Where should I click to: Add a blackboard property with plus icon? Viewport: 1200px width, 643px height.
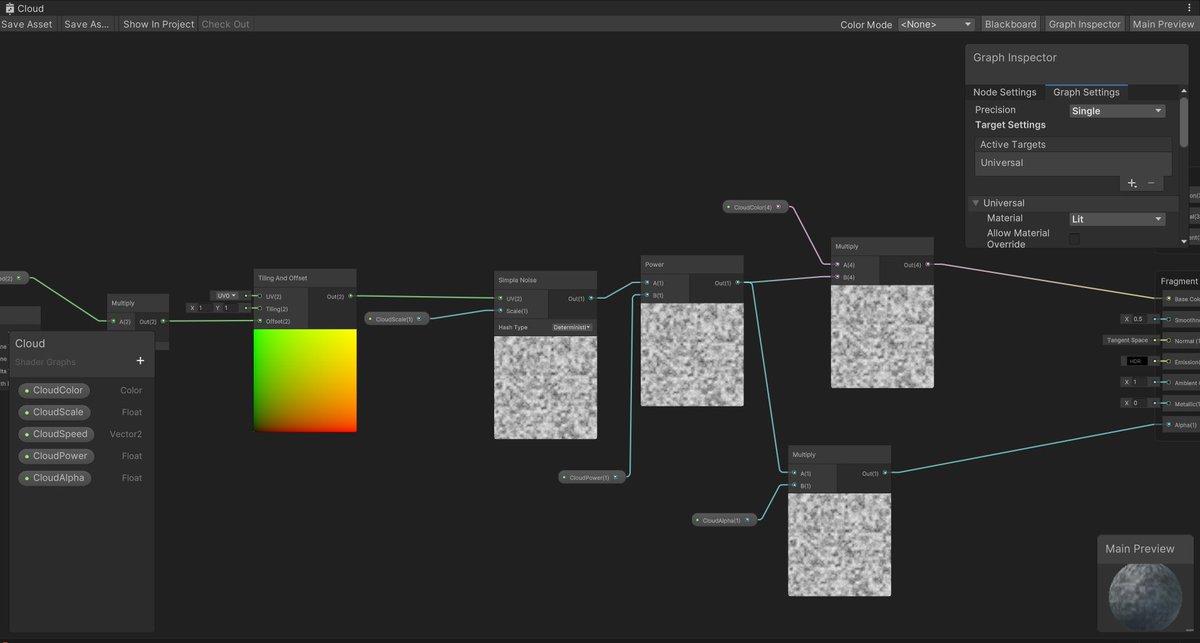coord(140,361)
